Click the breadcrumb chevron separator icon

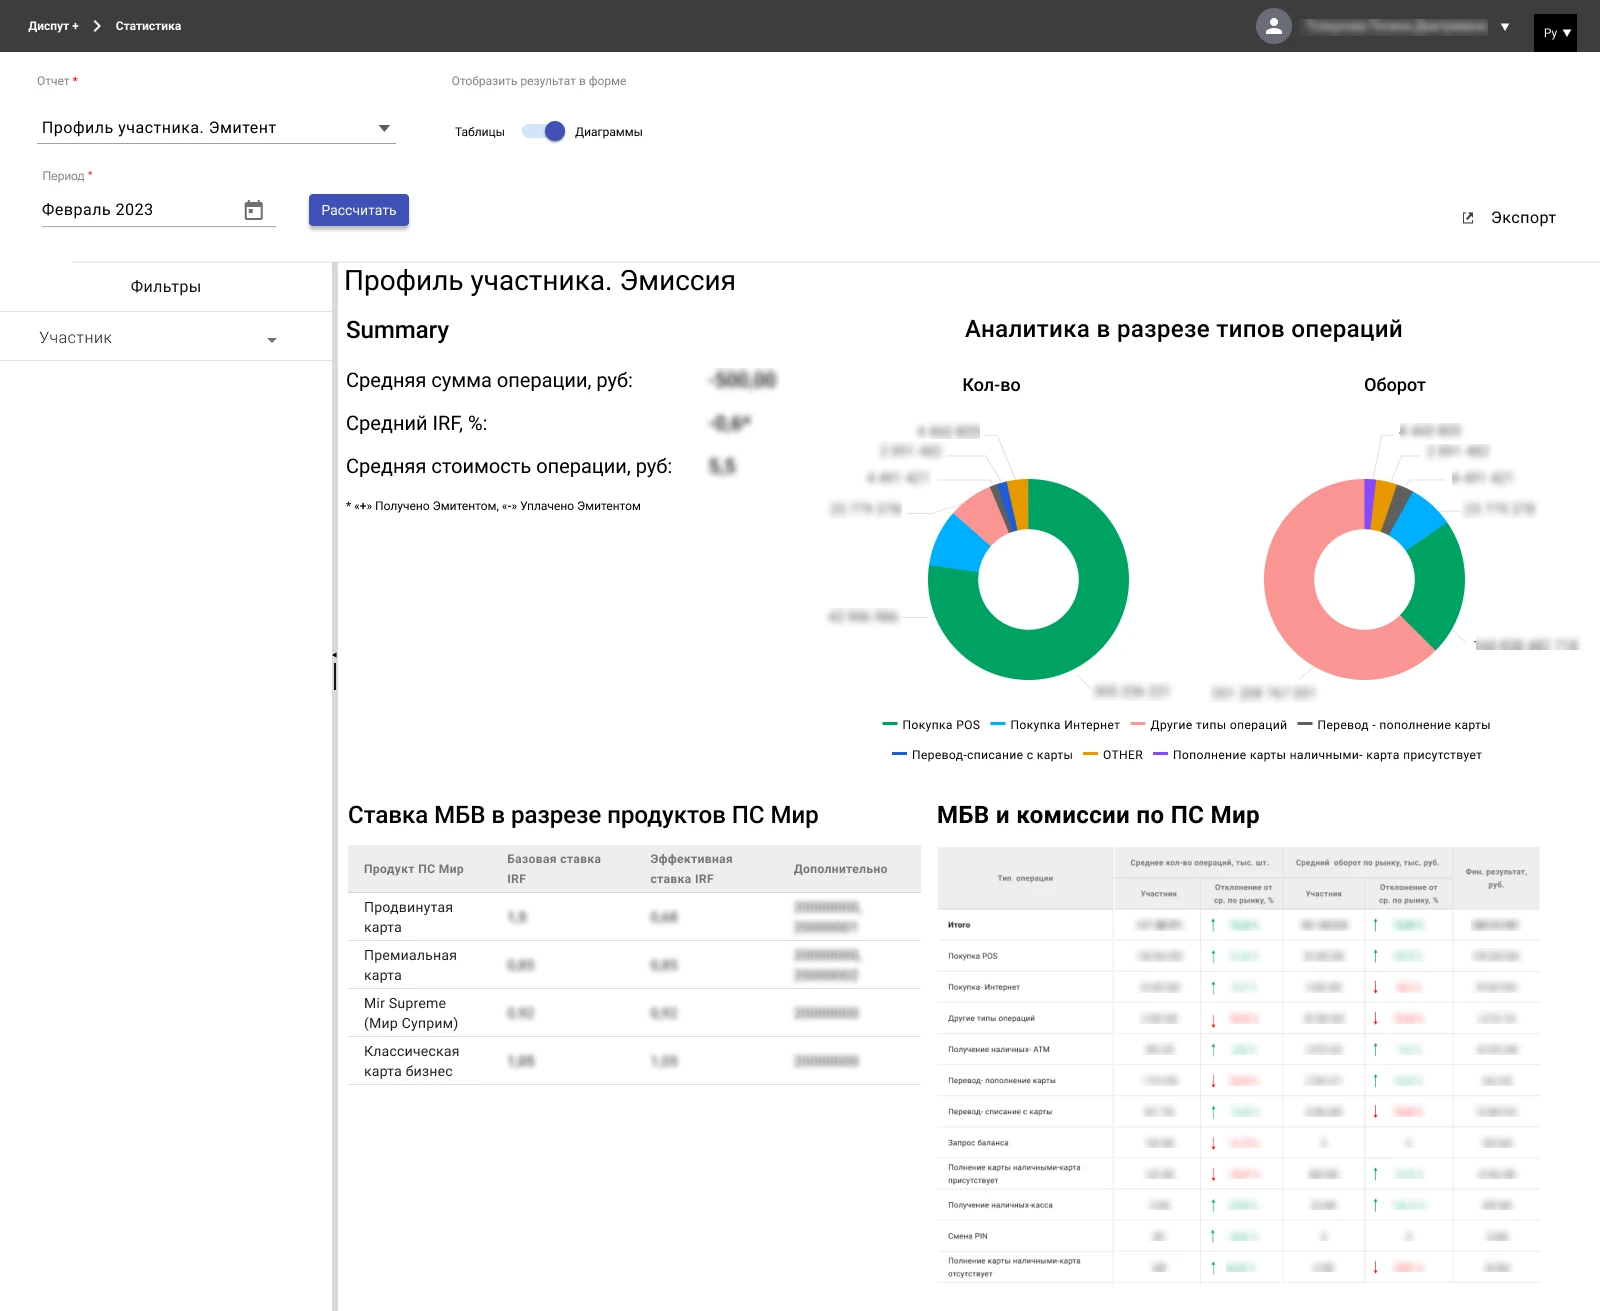click(97, 26)
